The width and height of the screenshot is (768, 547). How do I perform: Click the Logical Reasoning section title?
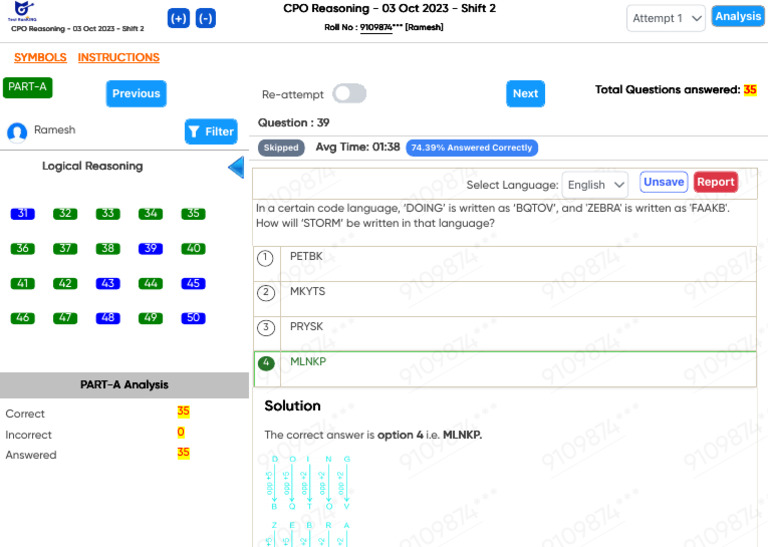tap(93, 166)
